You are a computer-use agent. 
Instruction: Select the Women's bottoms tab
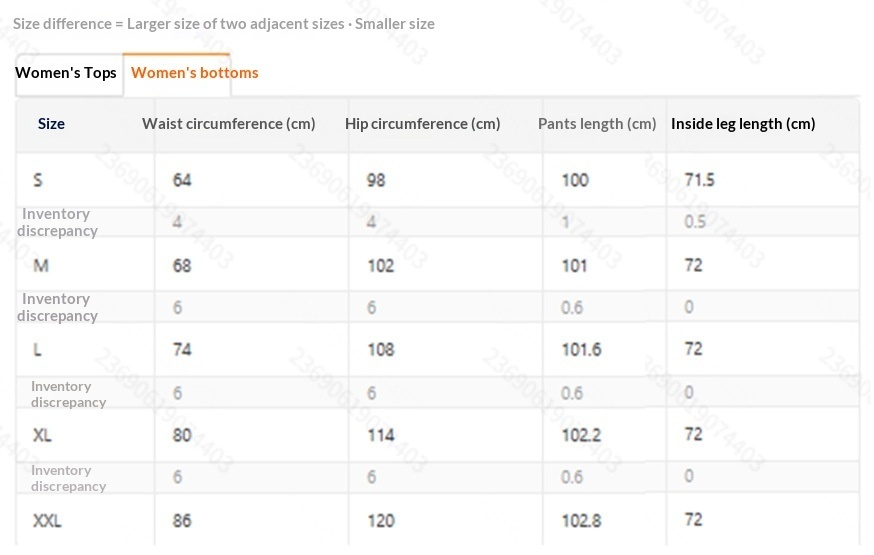(x=195, y=73)
